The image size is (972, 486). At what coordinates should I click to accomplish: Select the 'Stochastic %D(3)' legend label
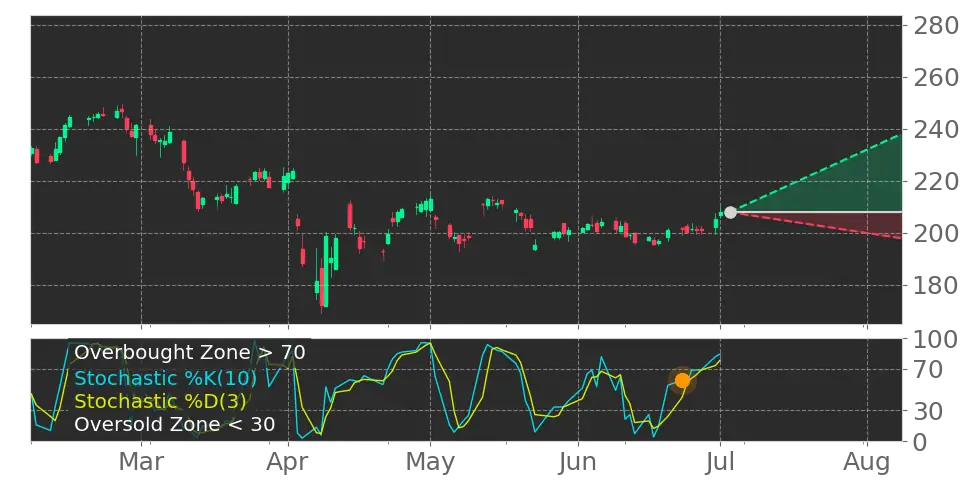160,401
